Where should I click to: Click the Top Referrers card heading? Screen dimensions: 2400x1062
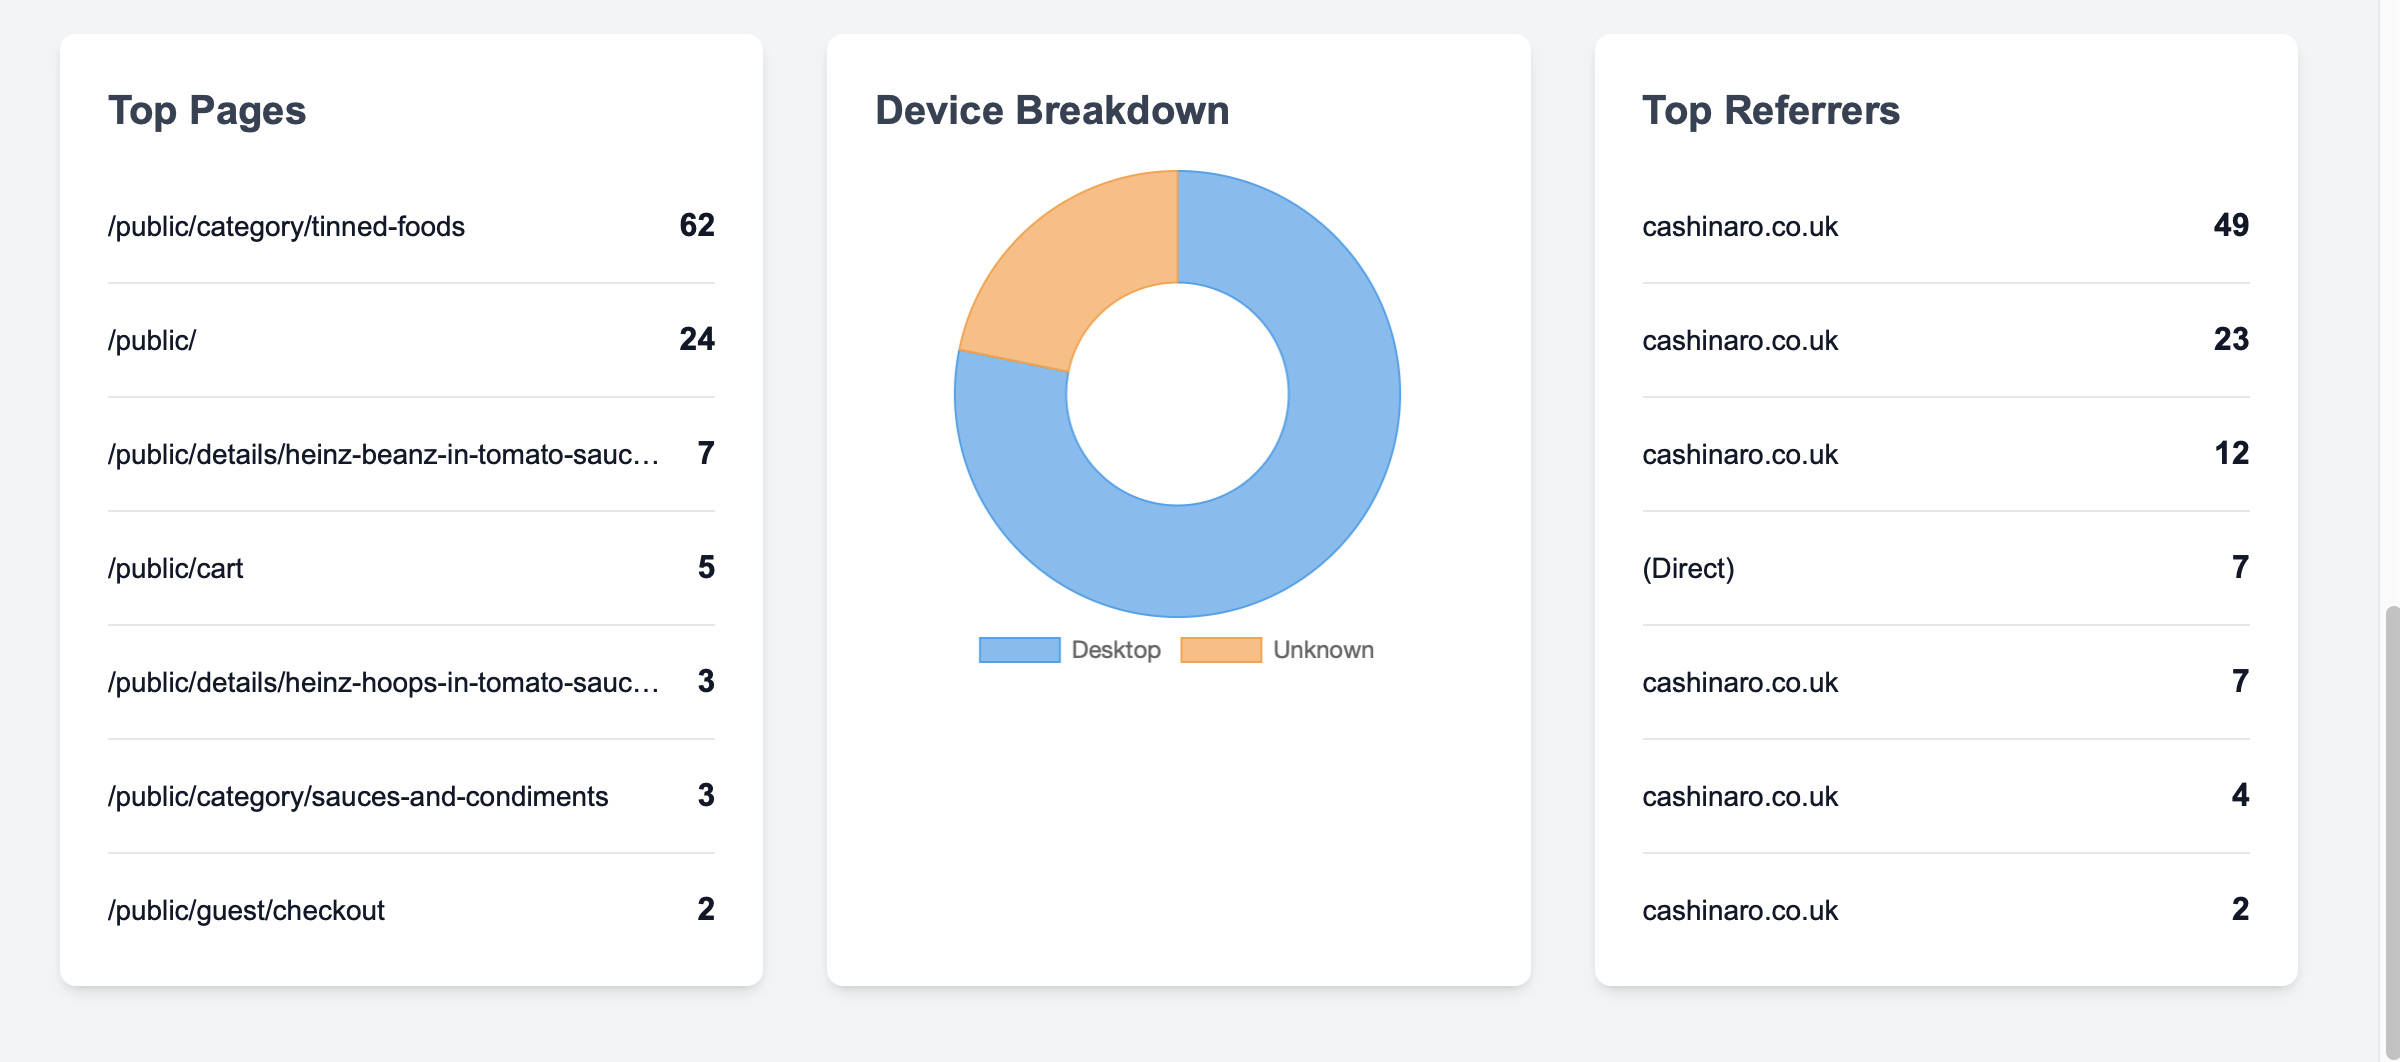pos(1772,110)
